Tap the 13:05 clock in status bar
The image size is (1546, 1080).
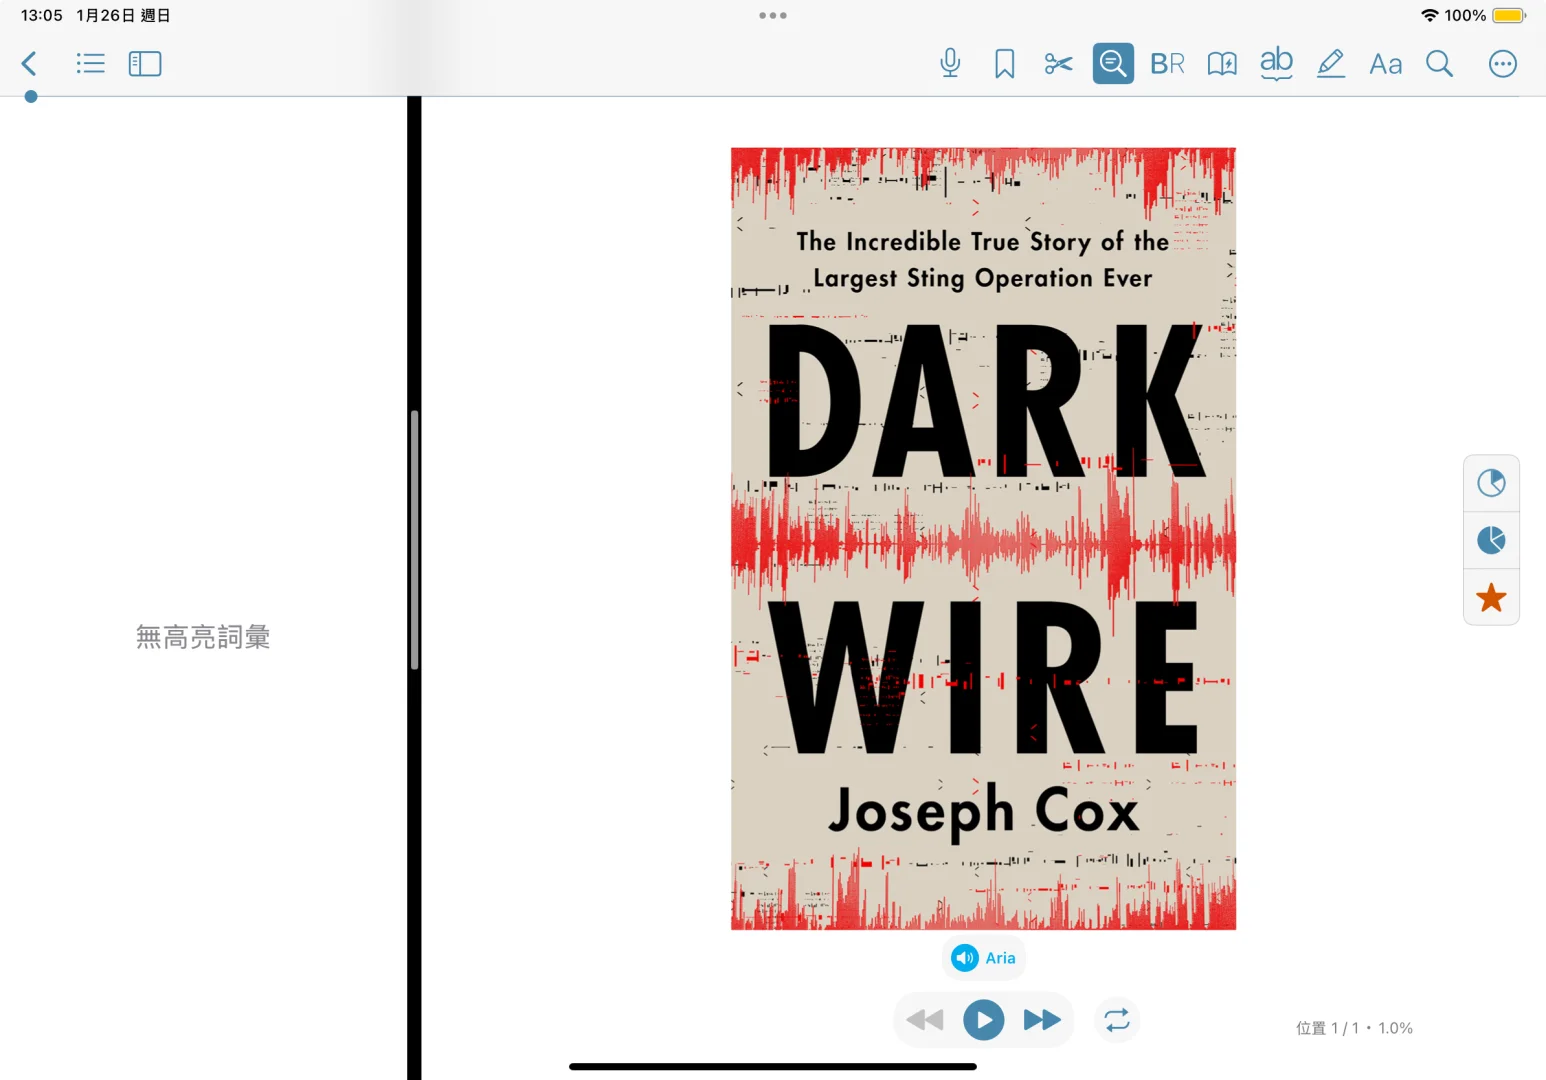(x=42, y=16)
